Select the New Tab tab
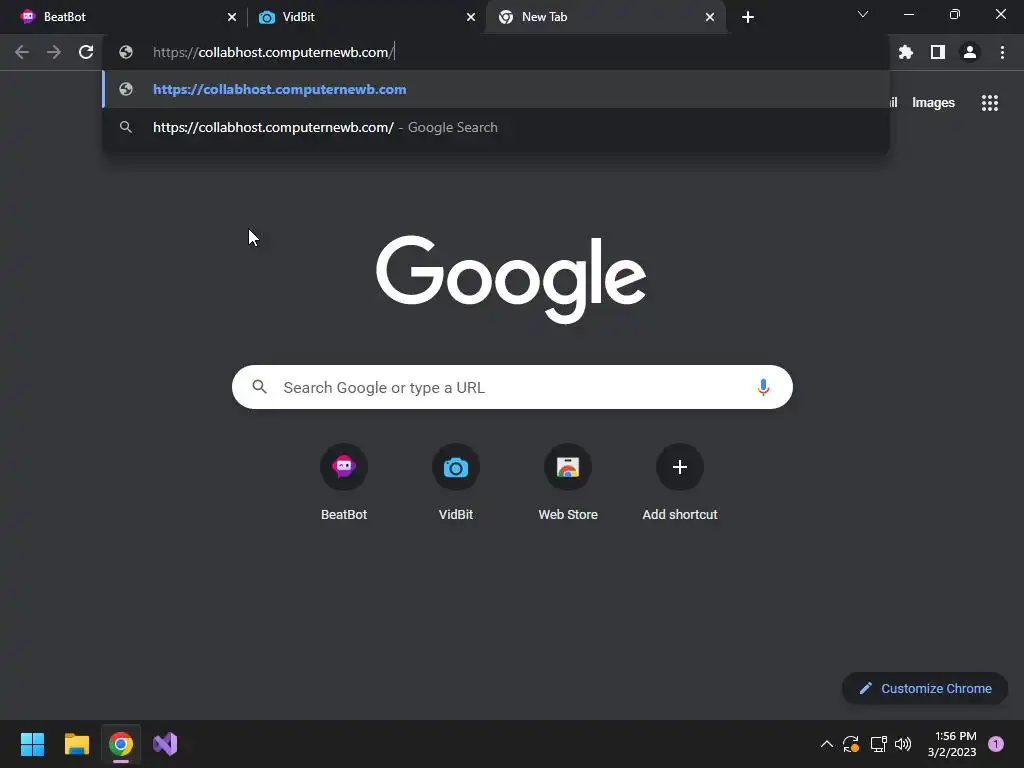1024x768 pixels. (604, 17)
